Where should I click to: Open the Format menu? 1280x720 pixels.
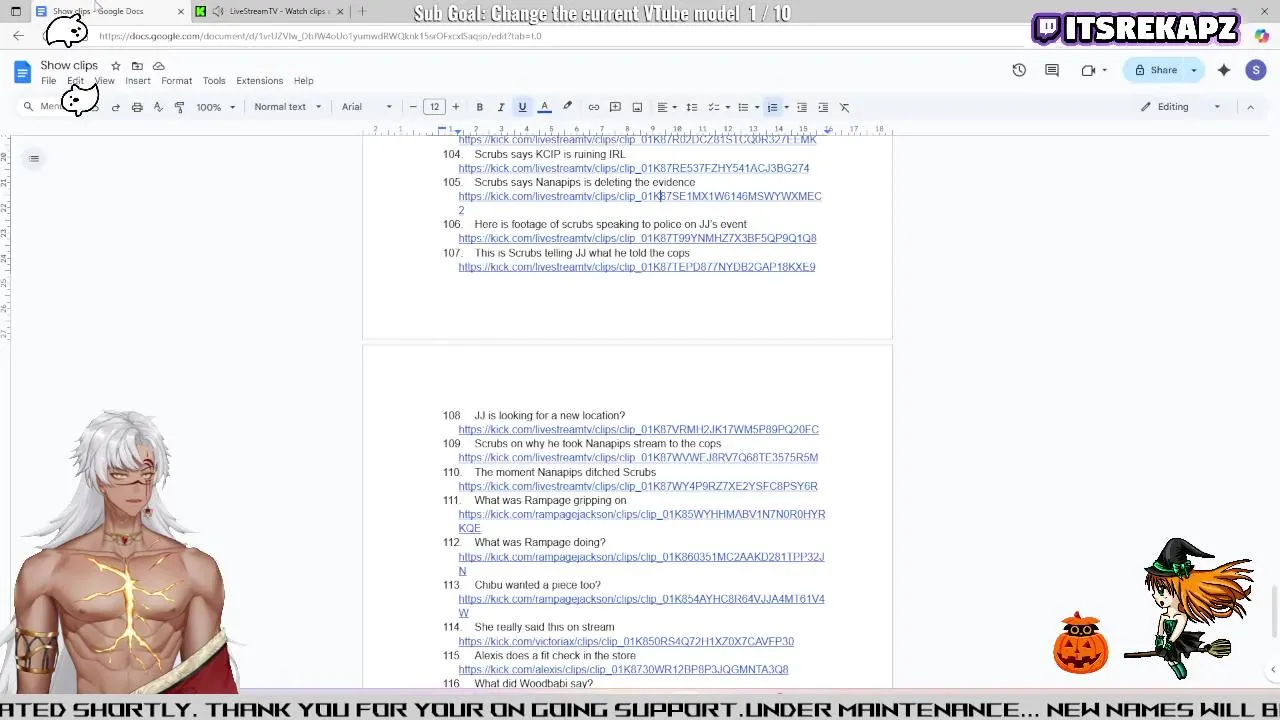click(176, 81)
